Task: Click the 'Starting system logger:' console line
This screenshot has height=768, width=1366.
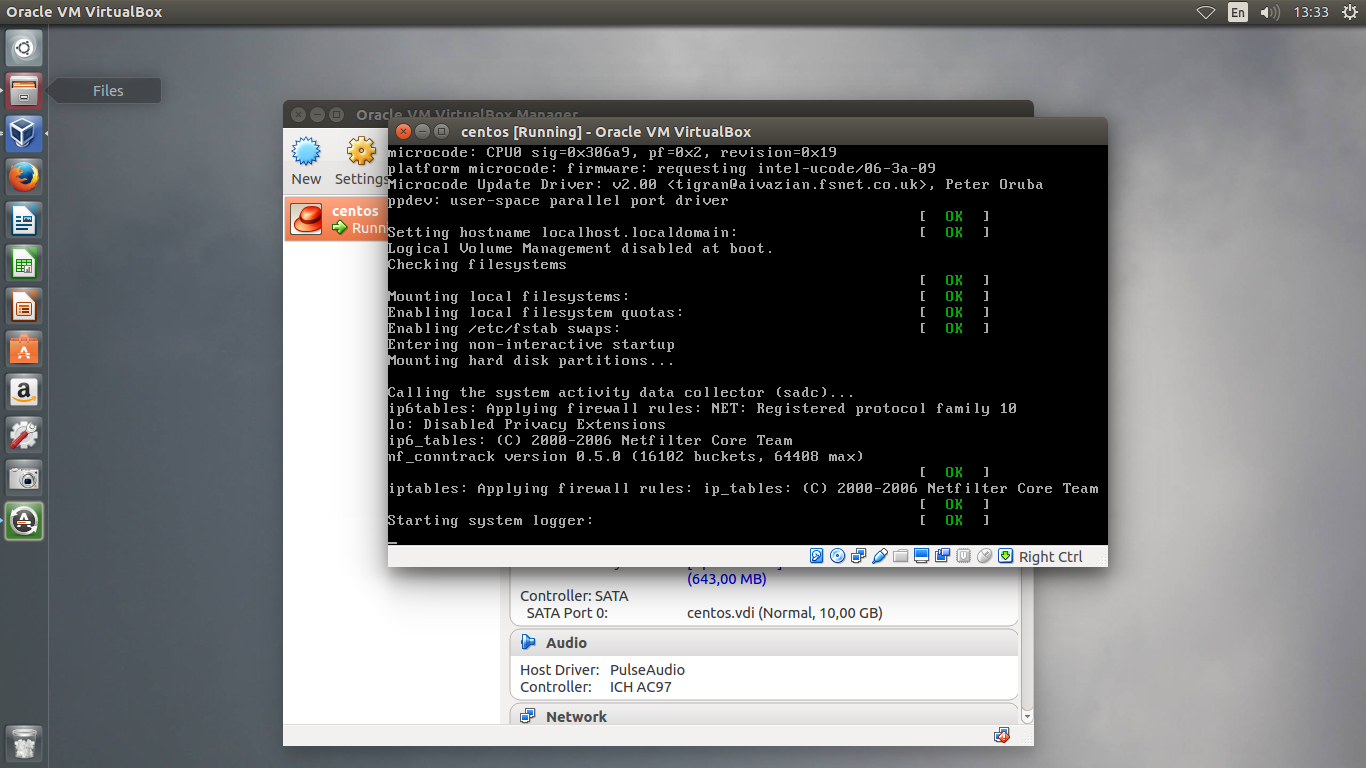Action: 490,521
